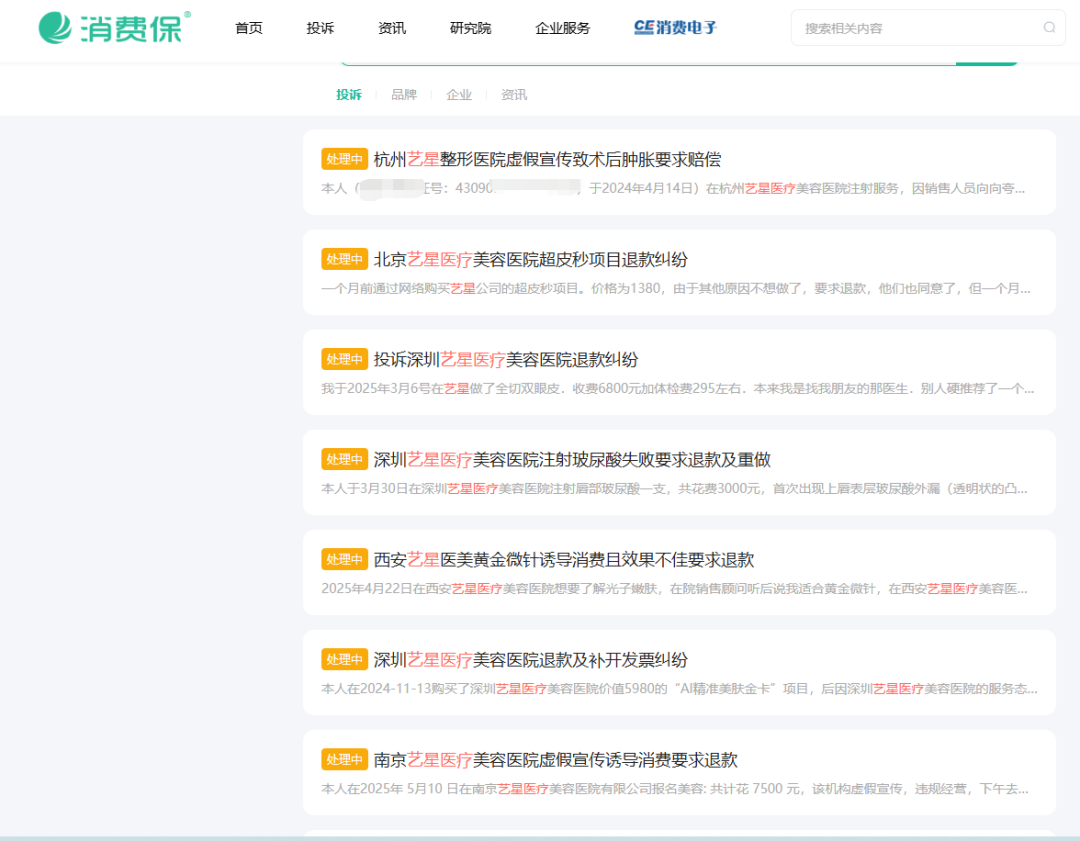
Task: Click the summary starting 2025年4月22日在西安
Action: click(674, 588)
